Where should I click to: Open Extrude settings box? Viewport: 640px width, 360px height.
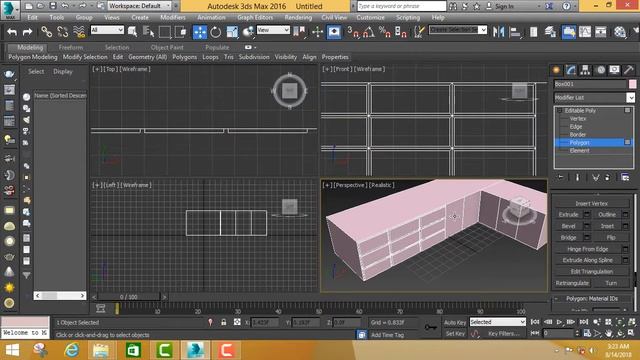coord(587,214)
